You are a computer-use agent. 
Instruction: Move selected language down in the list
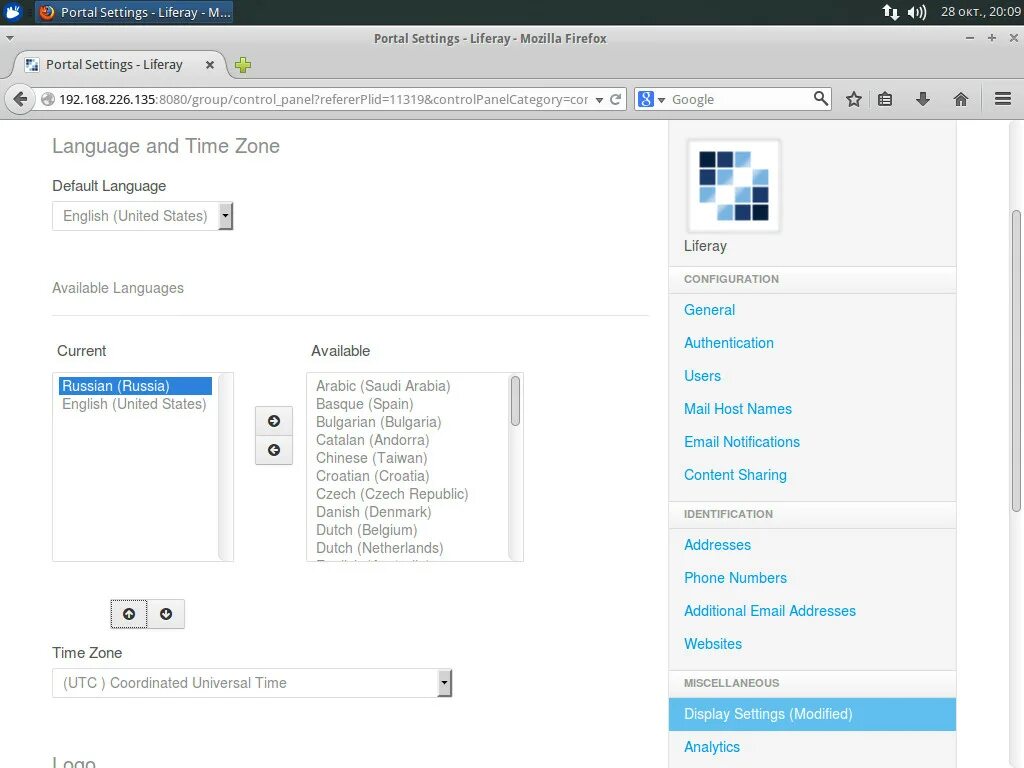coord(166,614)
